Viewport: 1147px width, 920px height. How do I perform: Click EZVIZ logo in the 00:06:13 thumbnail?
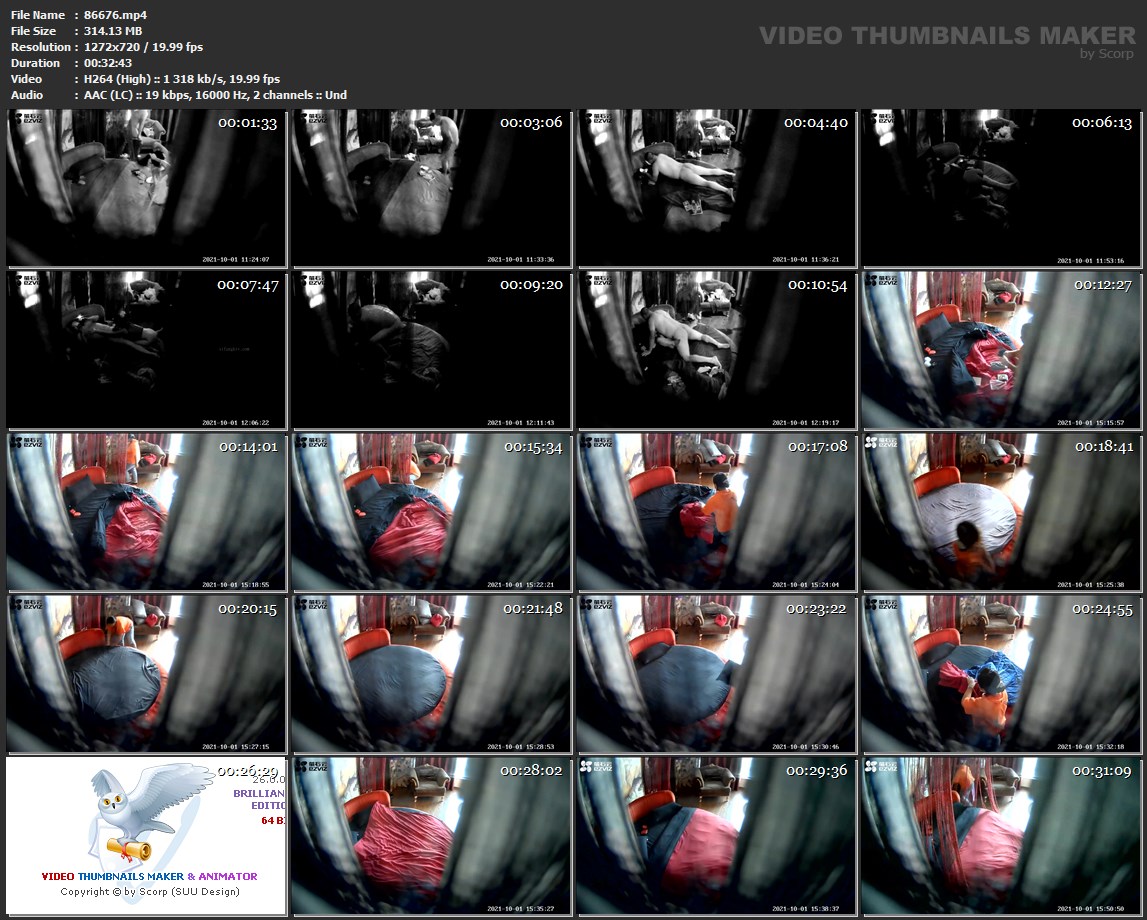click(881, 119)
